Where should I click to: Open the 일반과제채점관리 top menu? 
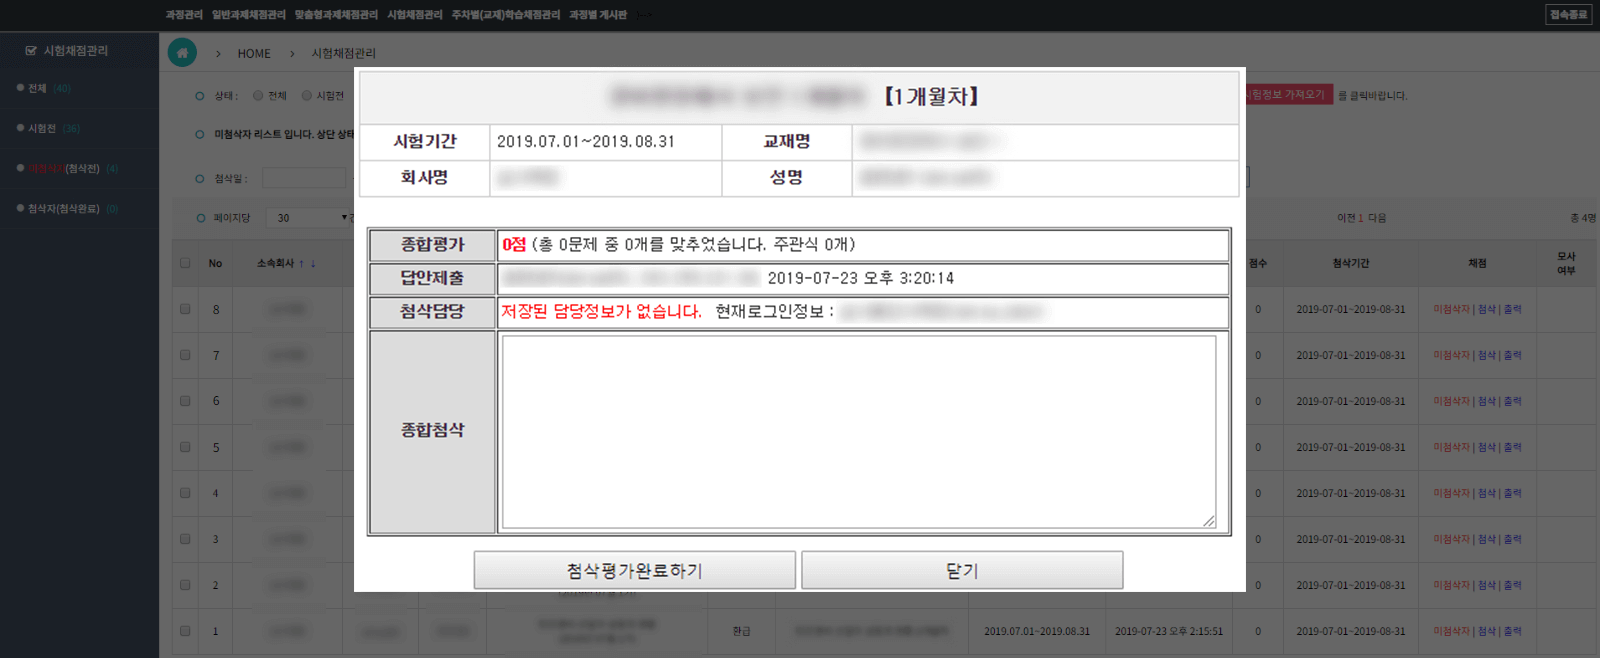point(249,15)
